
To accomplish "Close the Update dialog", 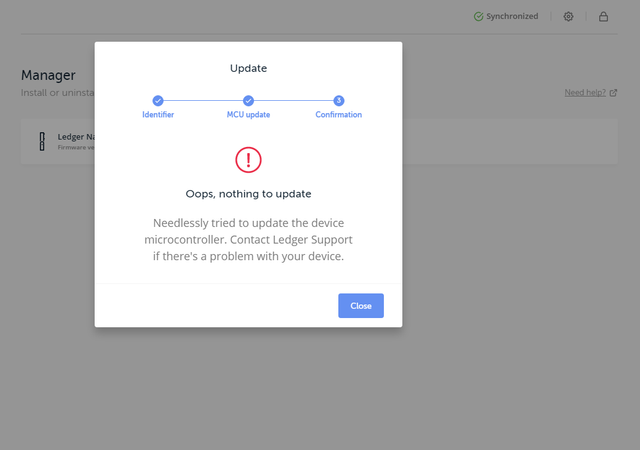I will tap(361, 305).
